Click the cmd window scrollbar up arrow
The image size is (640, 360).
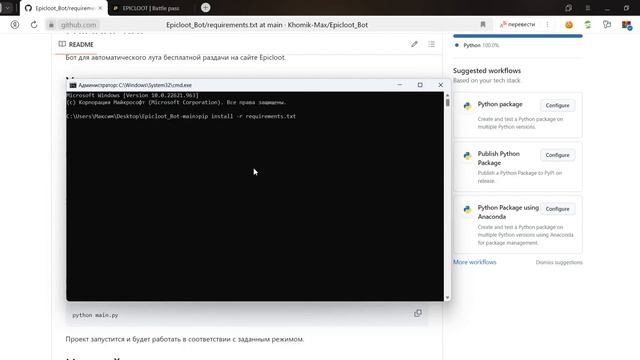click(x=447, y=95)
